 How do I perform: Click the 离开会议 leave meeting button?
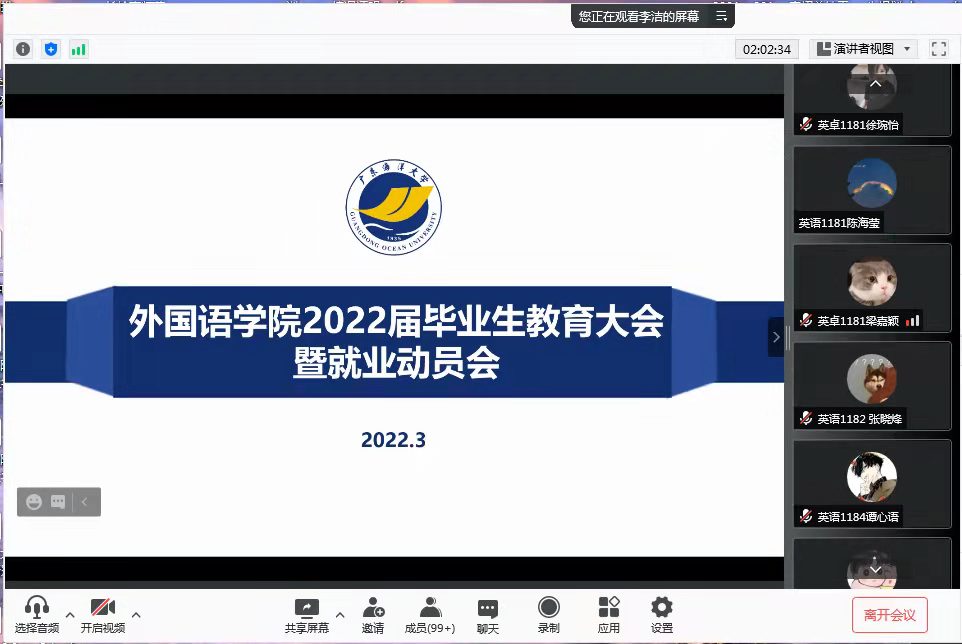point(889,614)
